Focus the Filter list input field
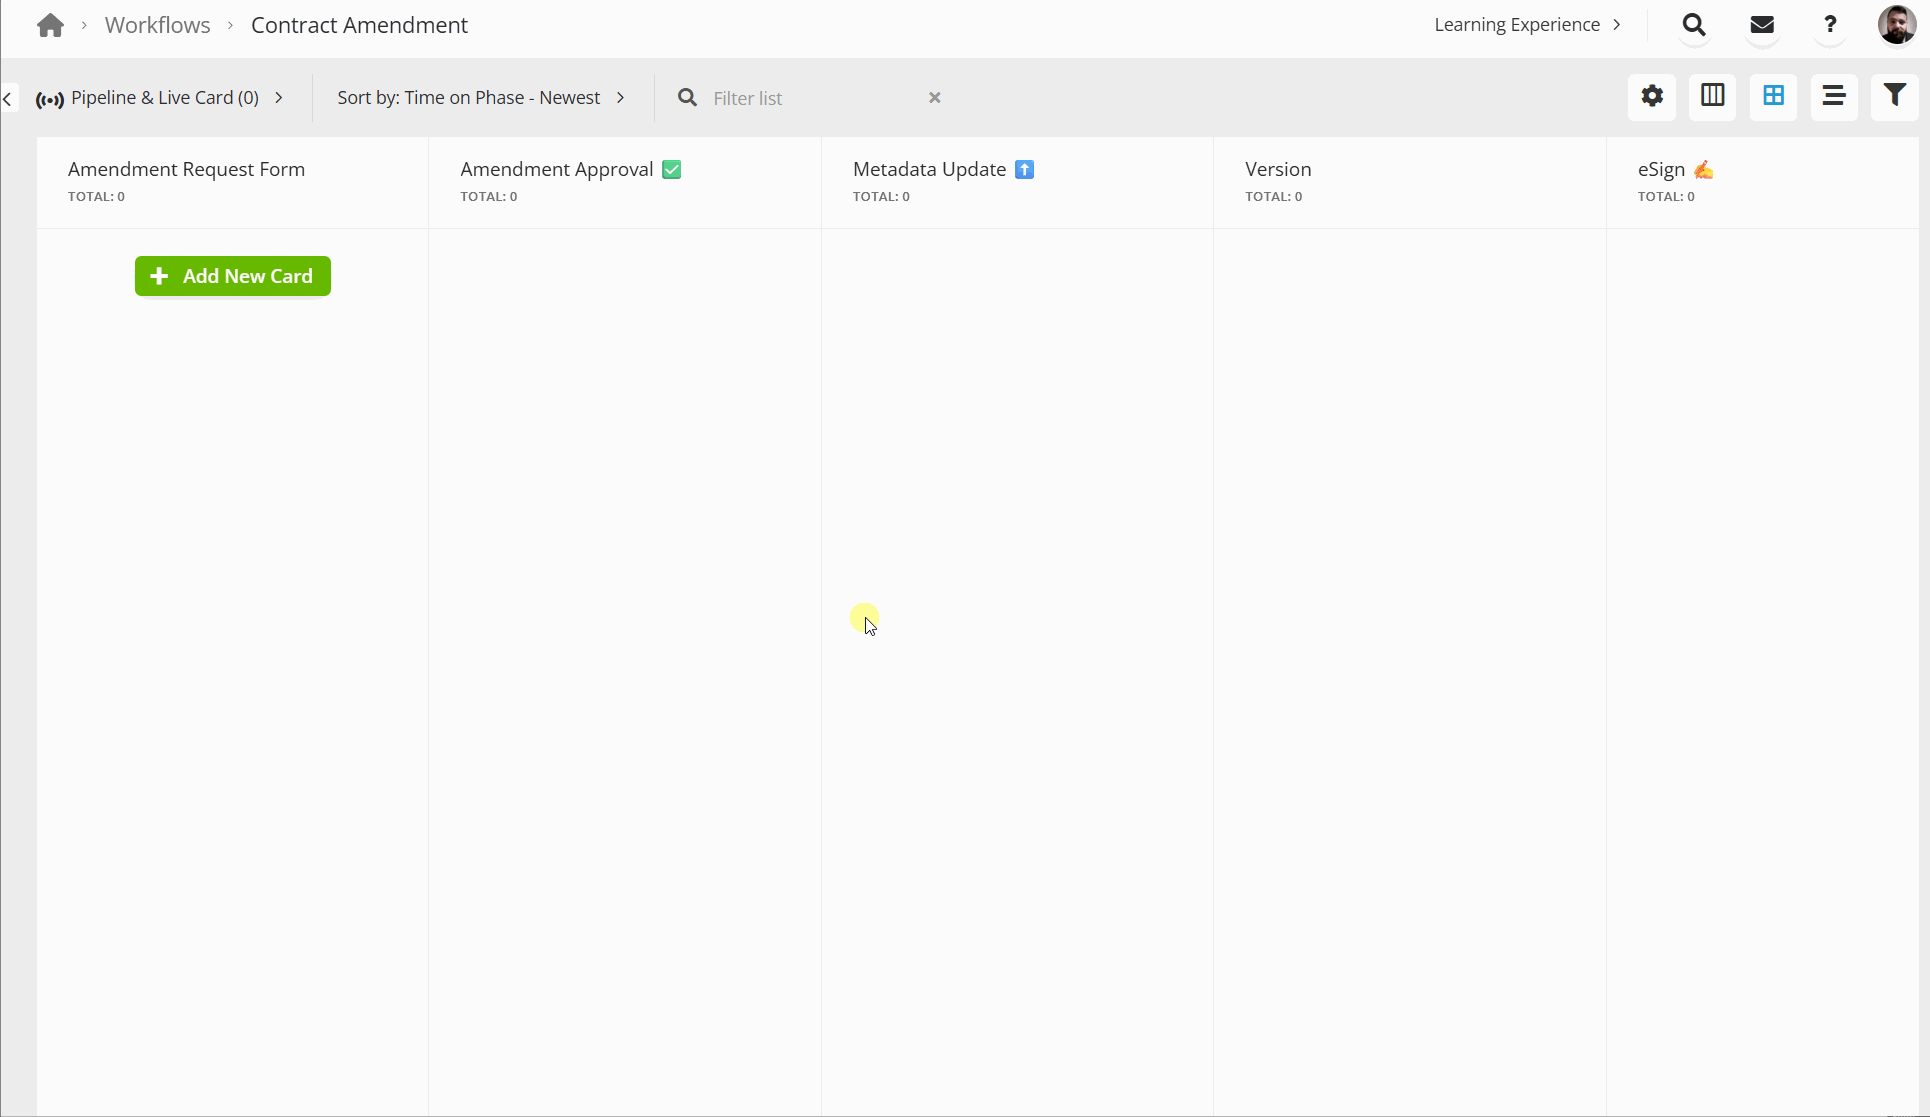Viewport: 1930px width, 1117px height. pos(810,98)
